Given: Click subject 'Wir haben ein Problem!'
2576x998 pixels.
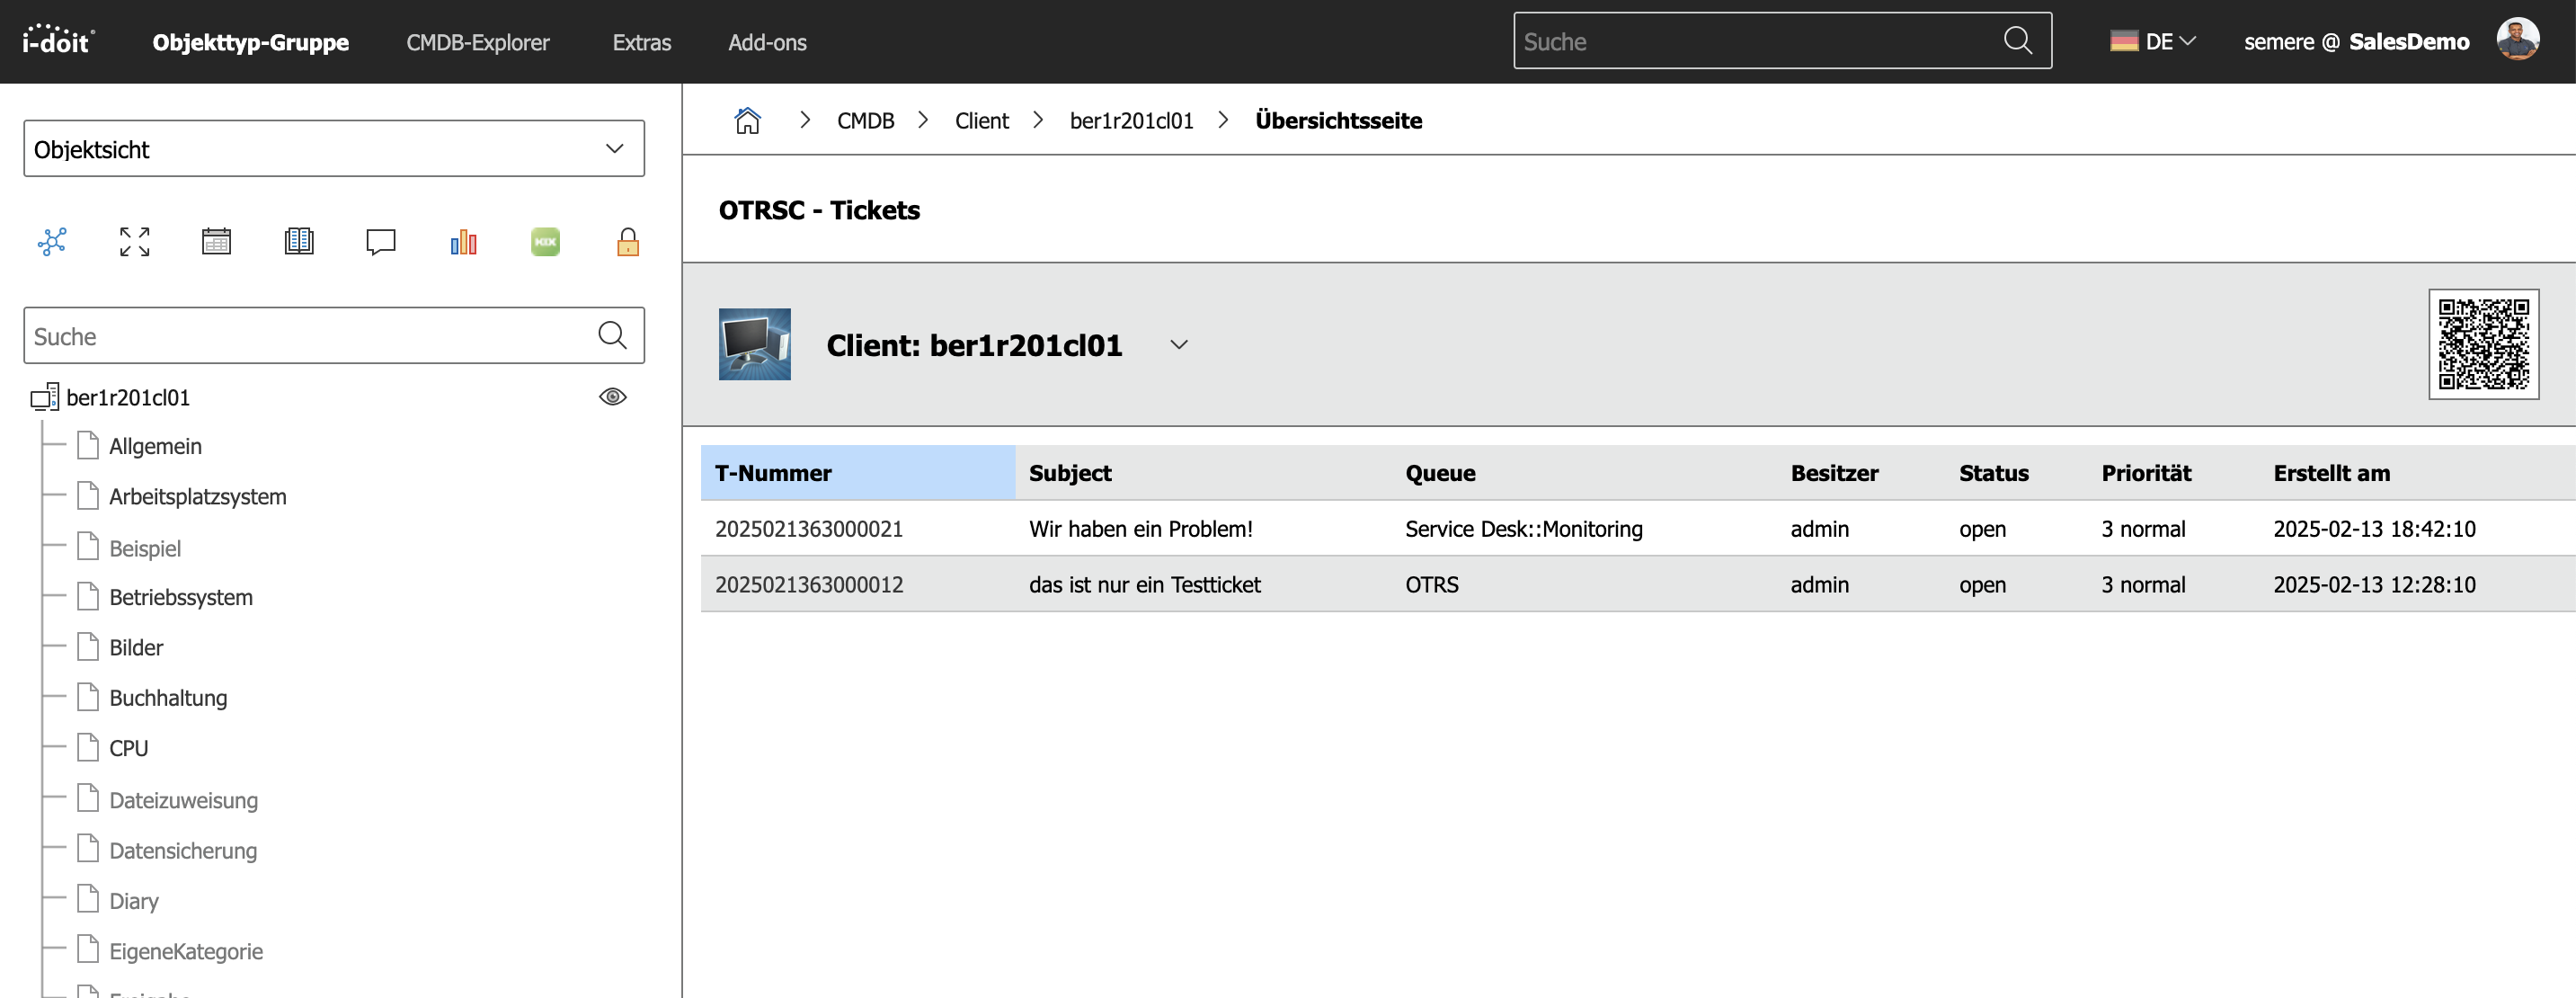Looking at the screenshot, I should click(1140, 528).
